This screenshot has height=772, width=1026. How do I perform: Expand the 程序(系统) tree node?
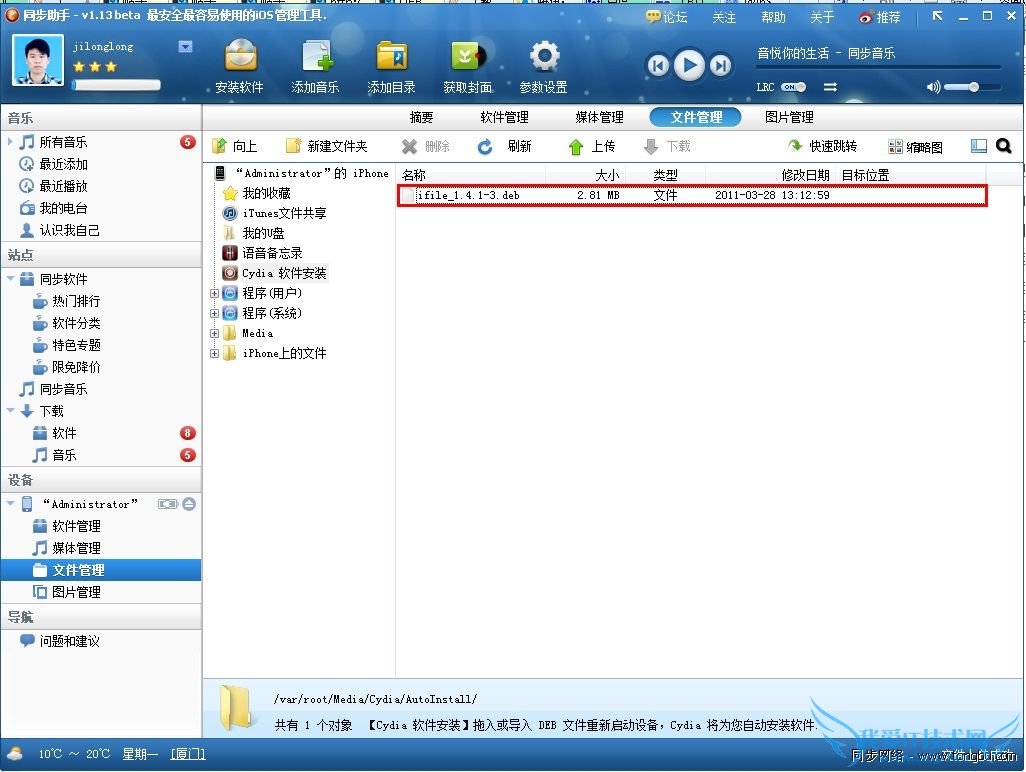pos(214,313)
